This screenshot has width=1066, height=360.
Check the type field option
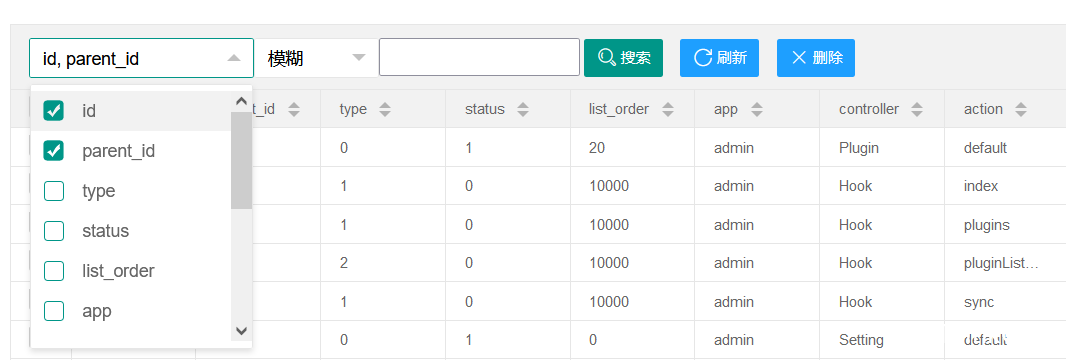(x=54, y=191)
